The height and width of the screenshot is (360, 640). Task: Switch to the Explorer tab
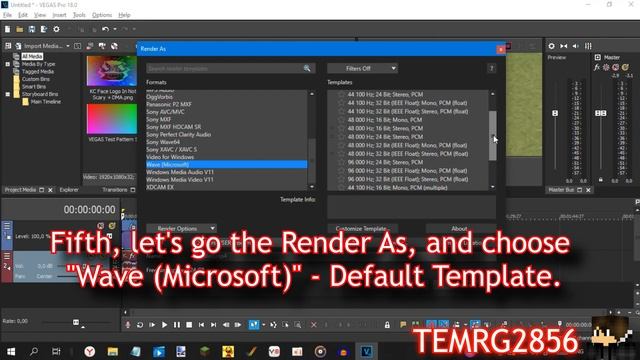(x=69, y=190)
